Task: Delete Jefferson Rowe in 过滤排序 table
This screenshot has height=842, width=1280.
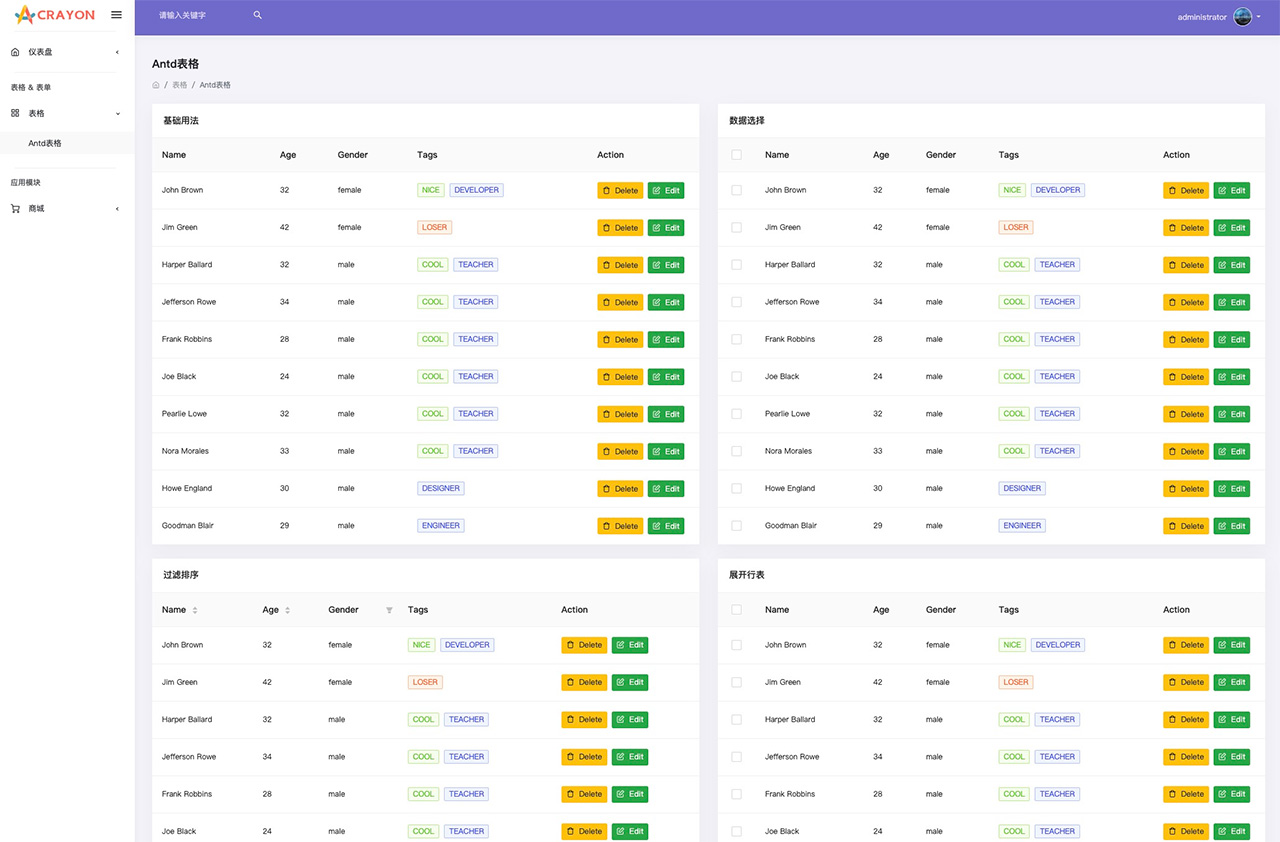Action: click(x=584, y=757)
